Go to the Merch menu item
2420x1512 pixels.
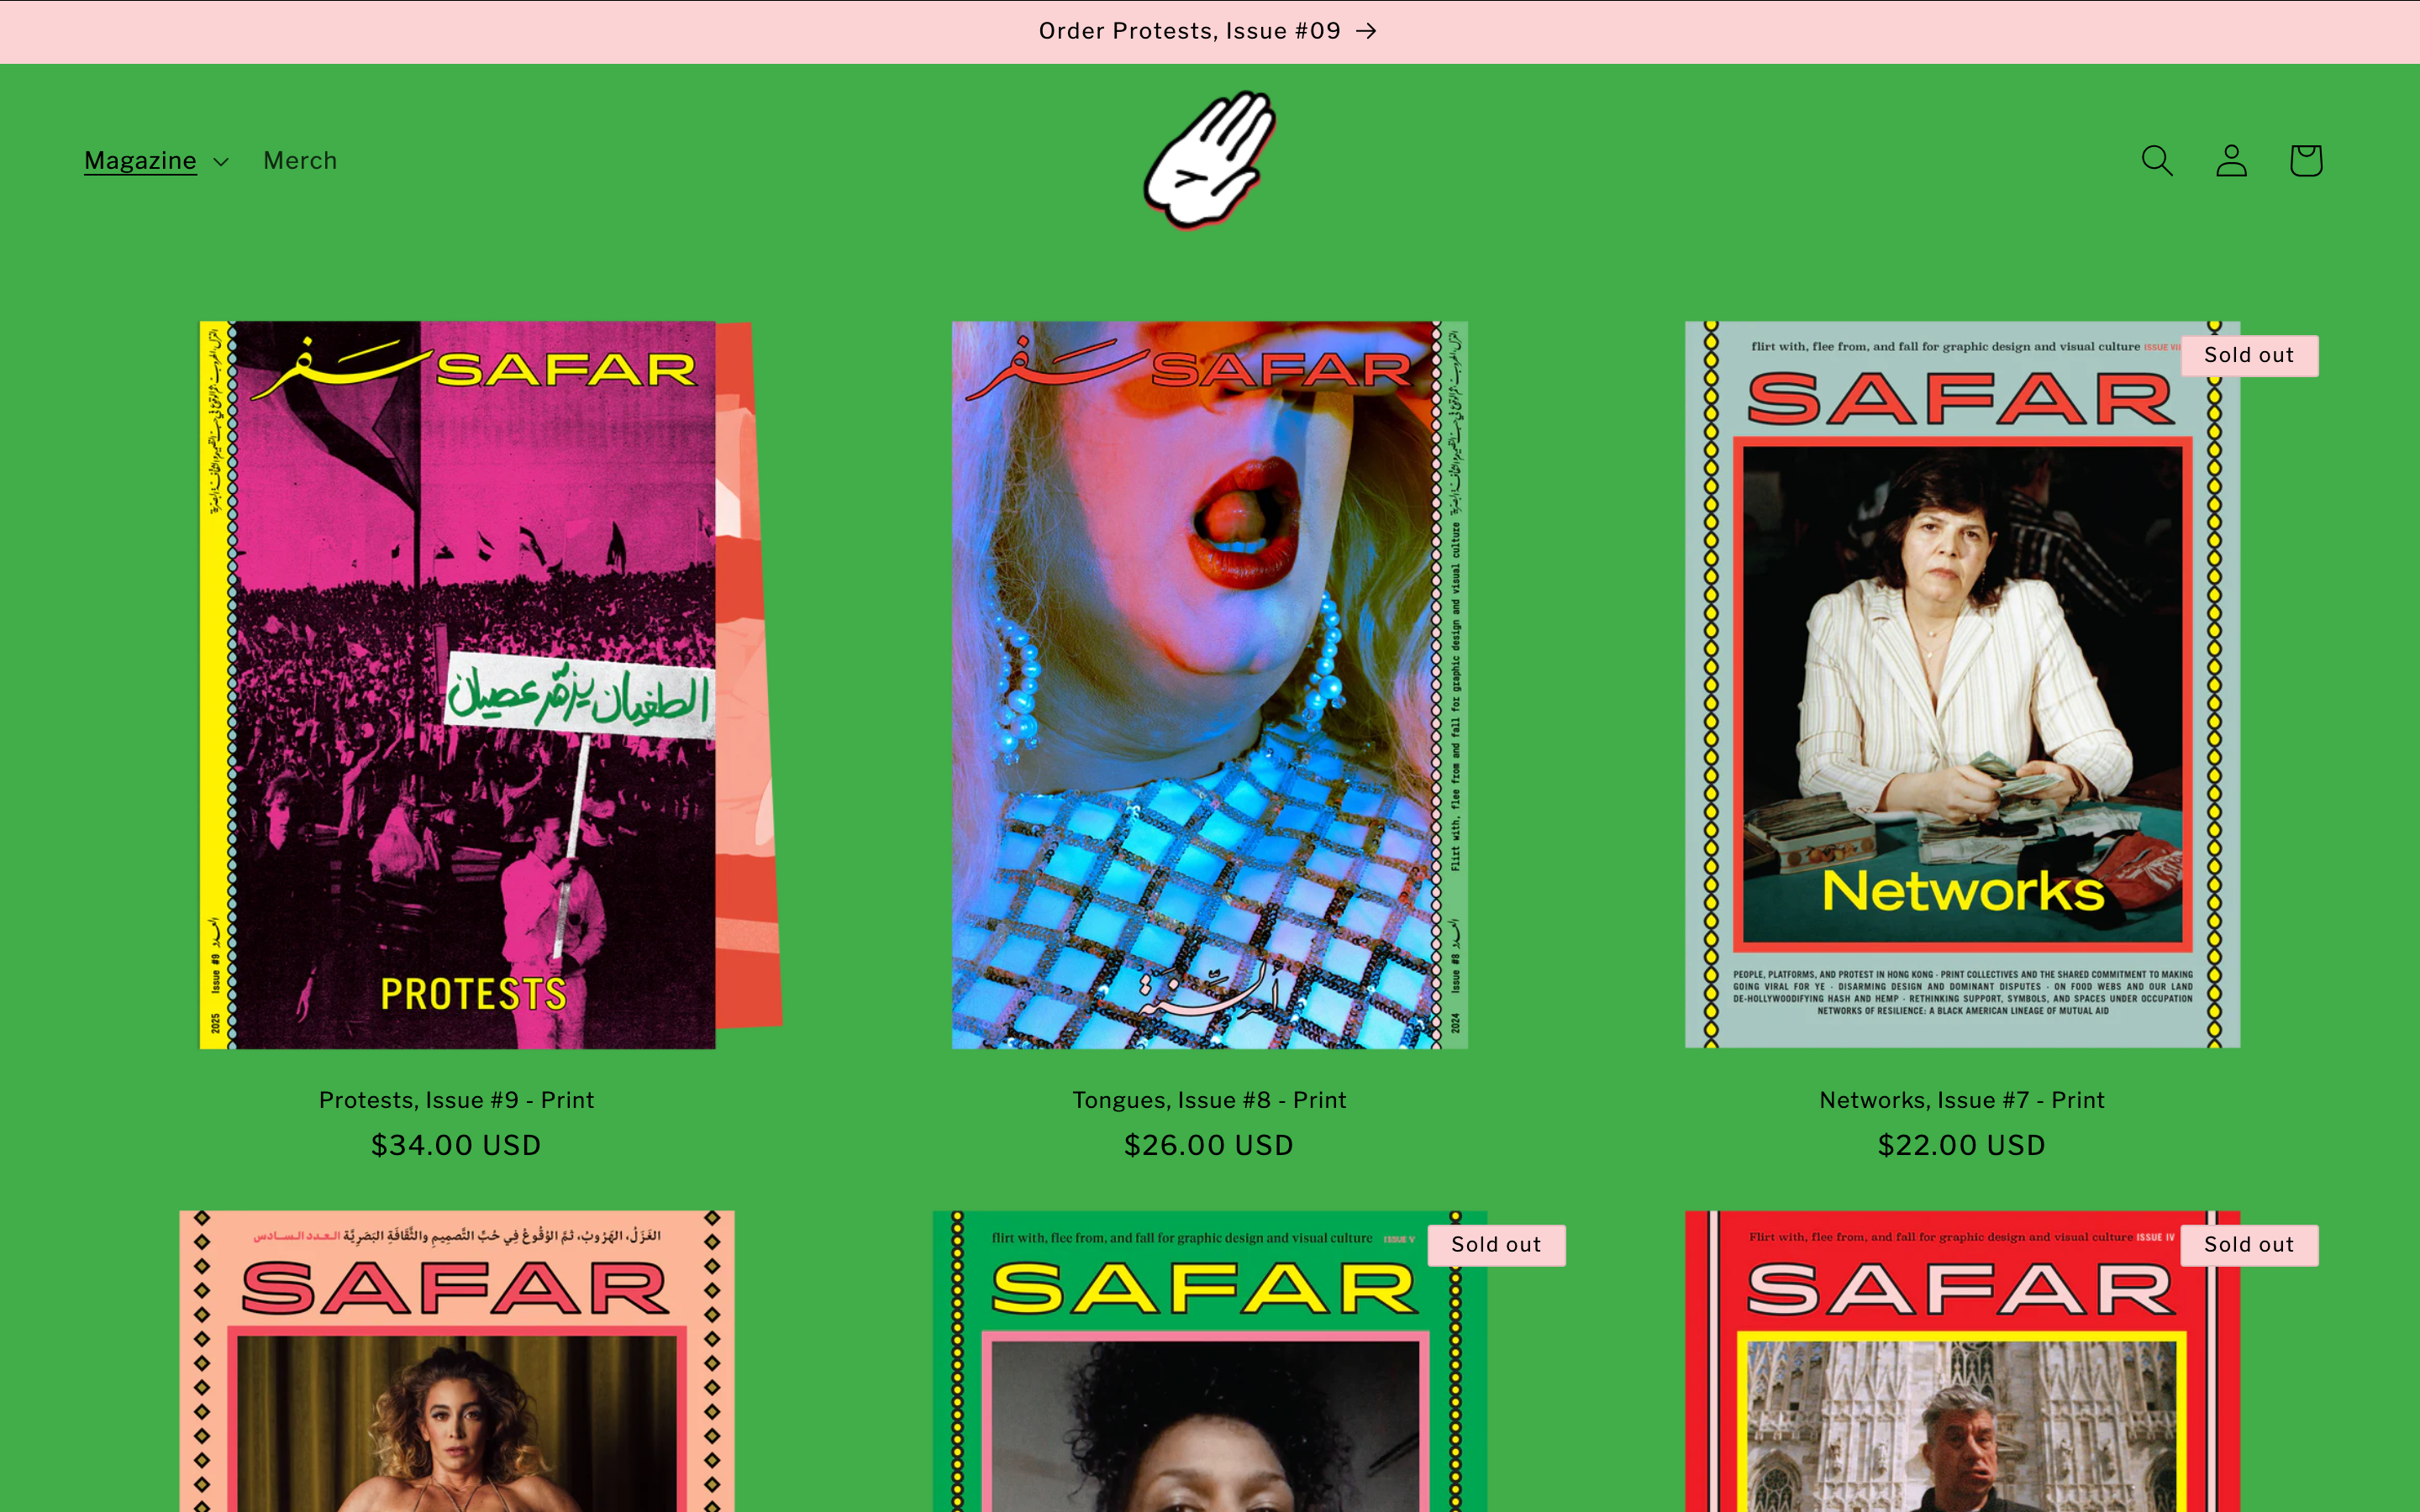click(300, 161)
